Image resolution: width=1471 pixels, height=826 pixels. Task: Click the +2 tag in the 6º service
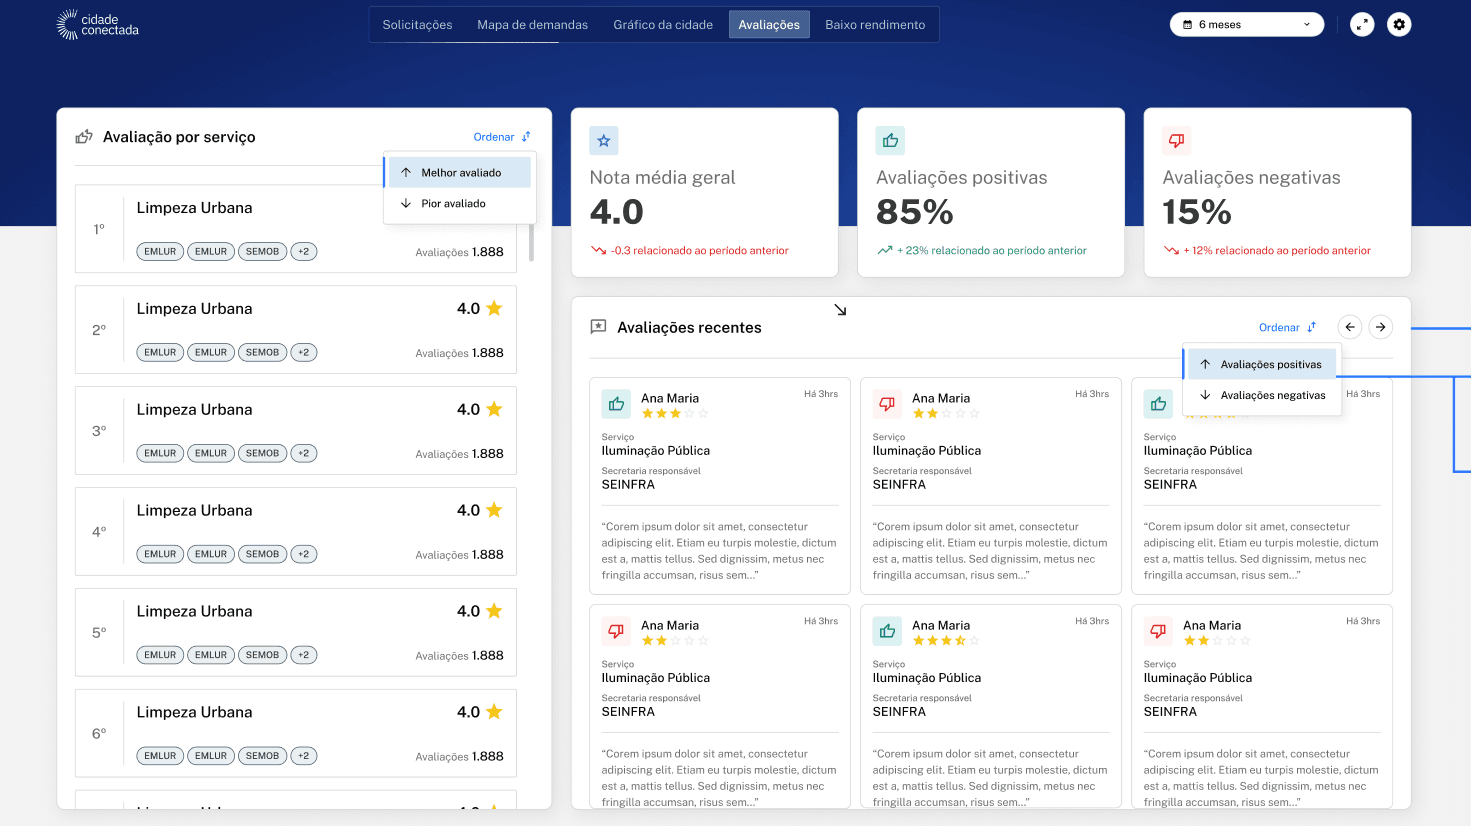click(304, 756)
